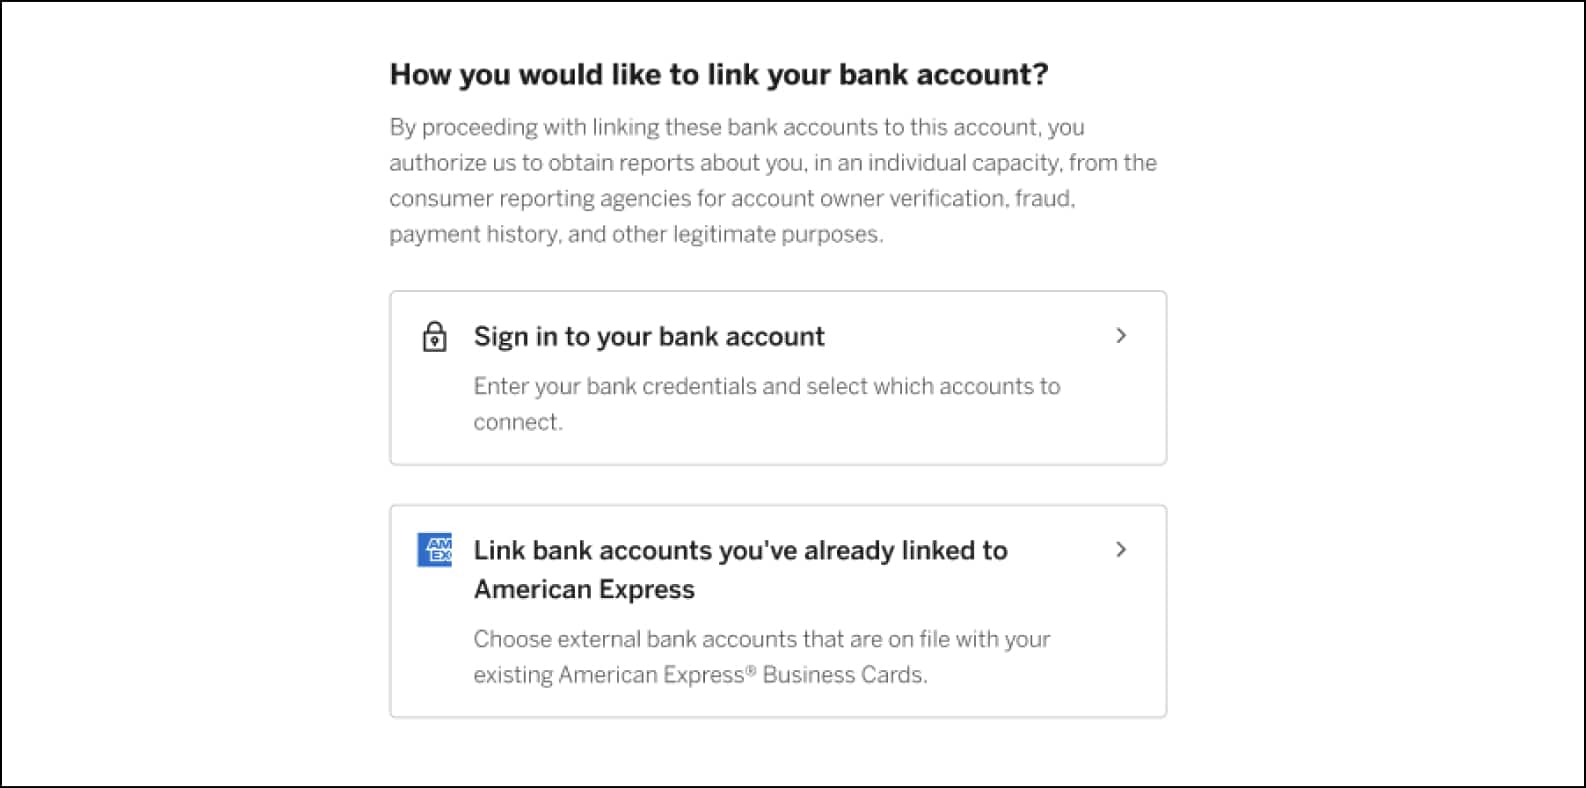
Task: Click the Sign in to your bank account title
Action: coord(648,336)
